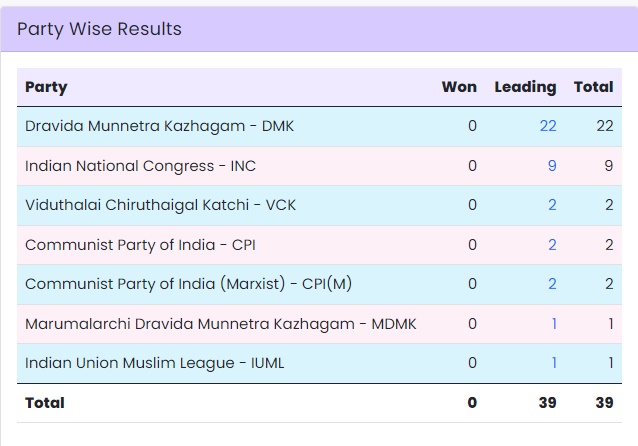638x446 pixels.
Task: Click Viduthalai Chiruthaigal Katchi - VCK party name
Action: click(160, 205)
